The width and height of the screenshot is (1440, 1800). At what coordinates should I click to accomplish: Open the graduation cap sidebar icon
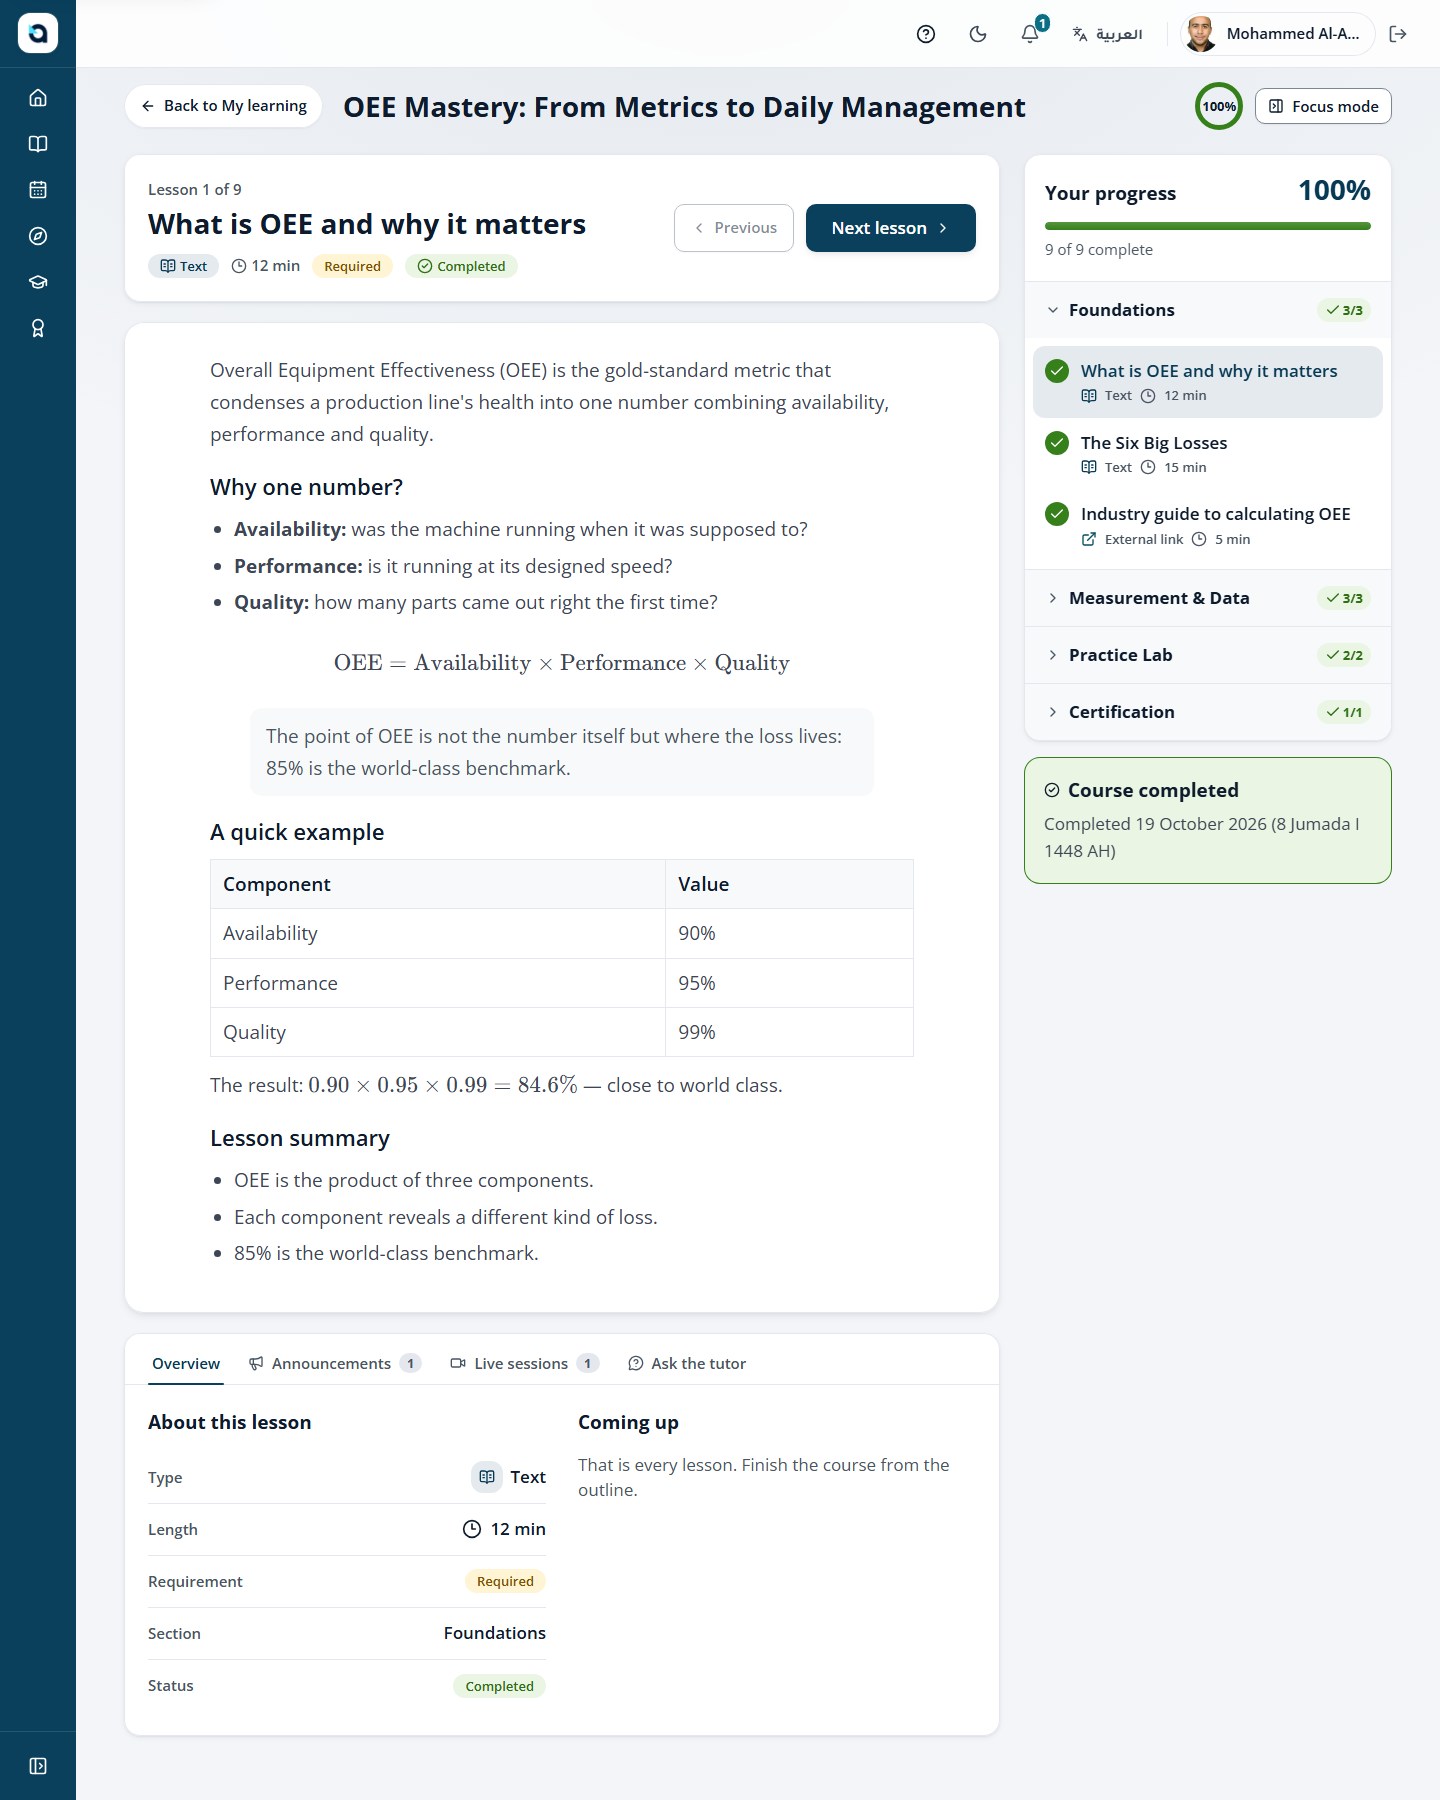(38, 282)
